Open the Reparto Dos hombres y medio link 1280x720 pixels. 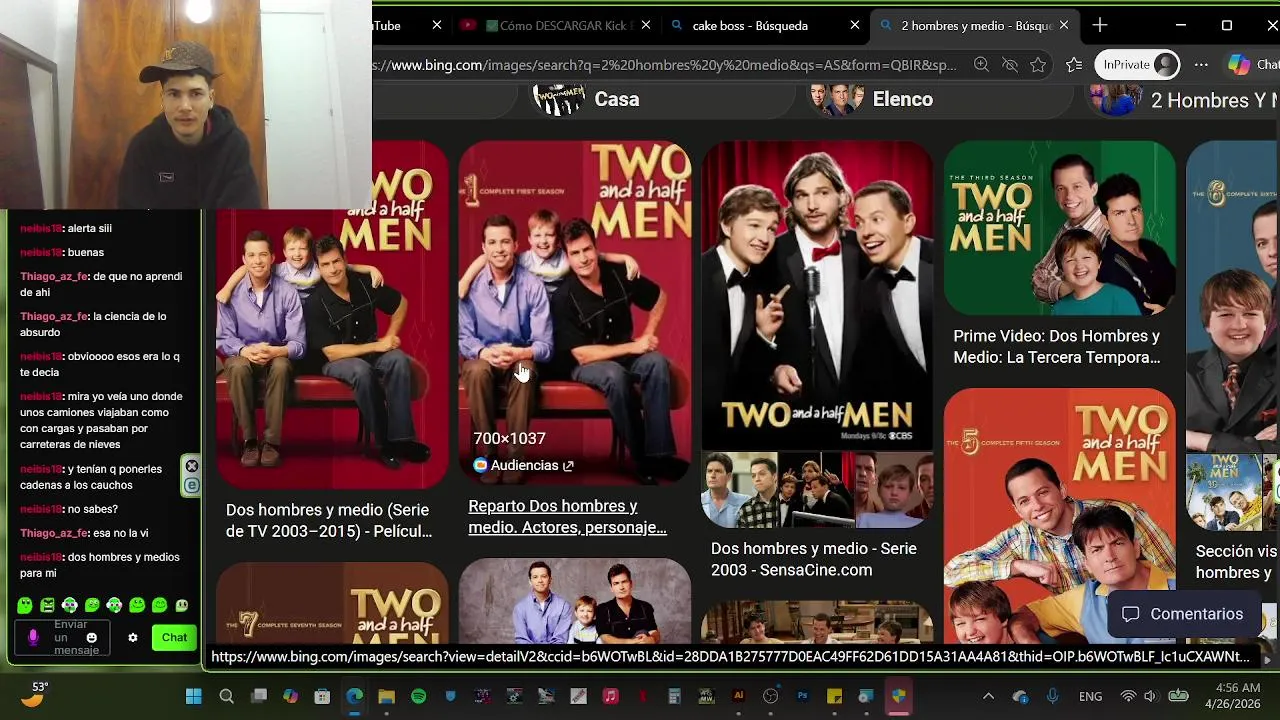point(567,517)
